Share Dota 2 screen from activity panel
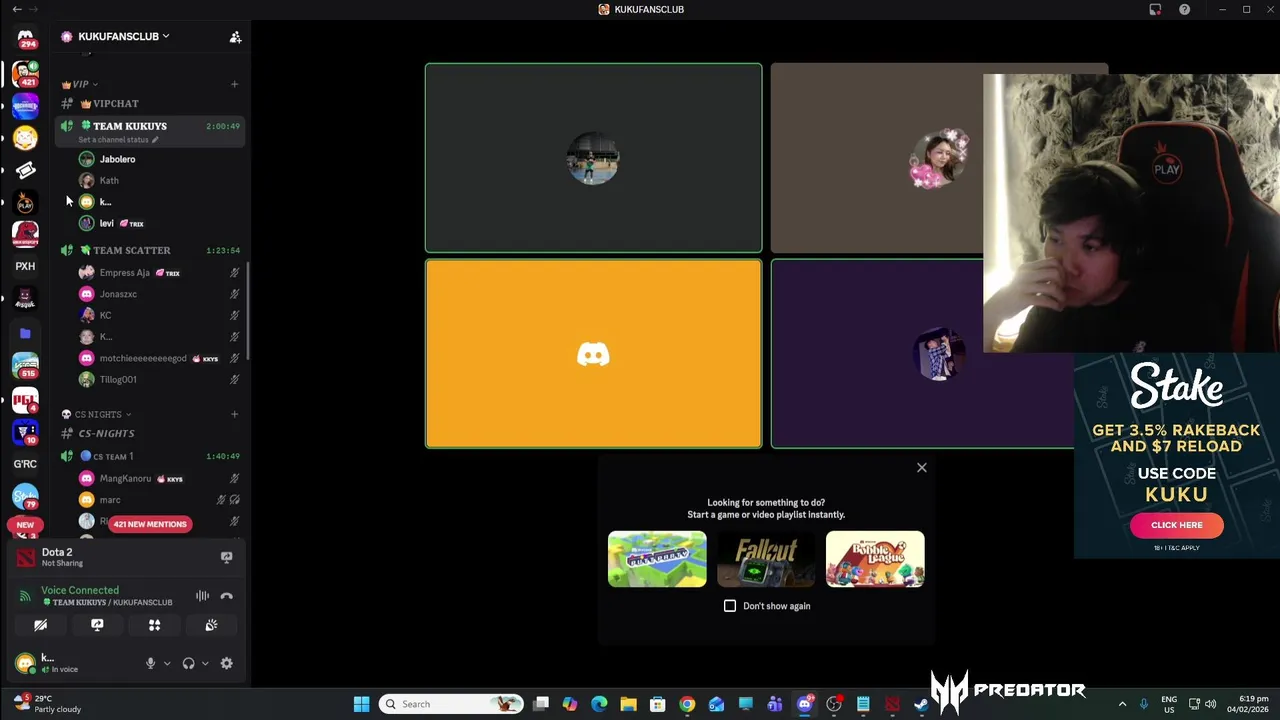The image size is (1280, 720). (226, 557)
